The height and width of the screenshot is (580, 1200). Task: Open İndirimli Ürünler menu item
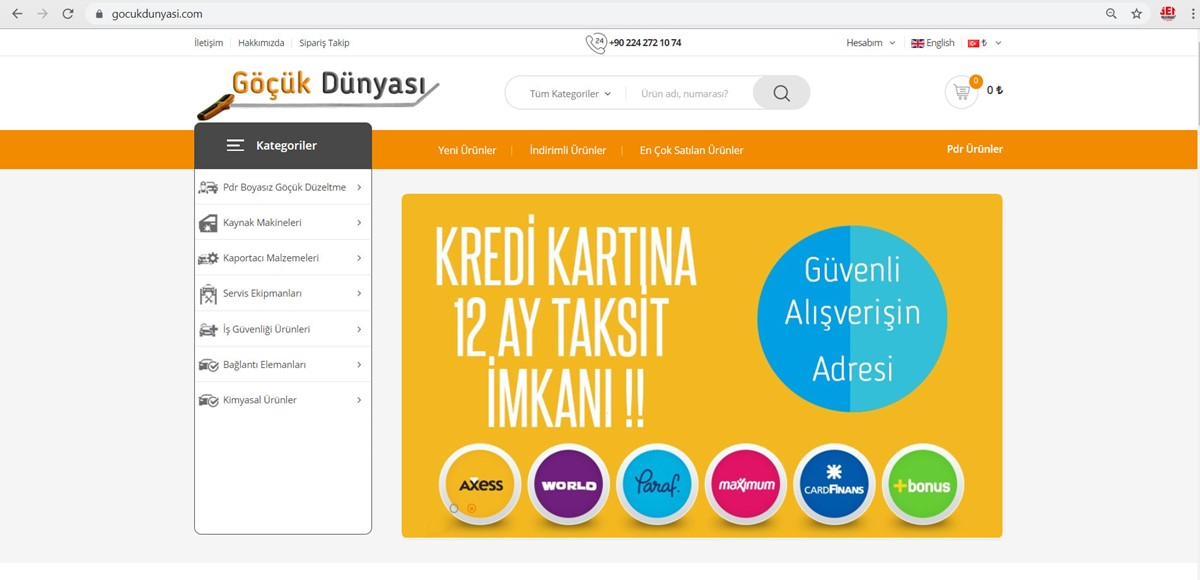pos(568,150)
